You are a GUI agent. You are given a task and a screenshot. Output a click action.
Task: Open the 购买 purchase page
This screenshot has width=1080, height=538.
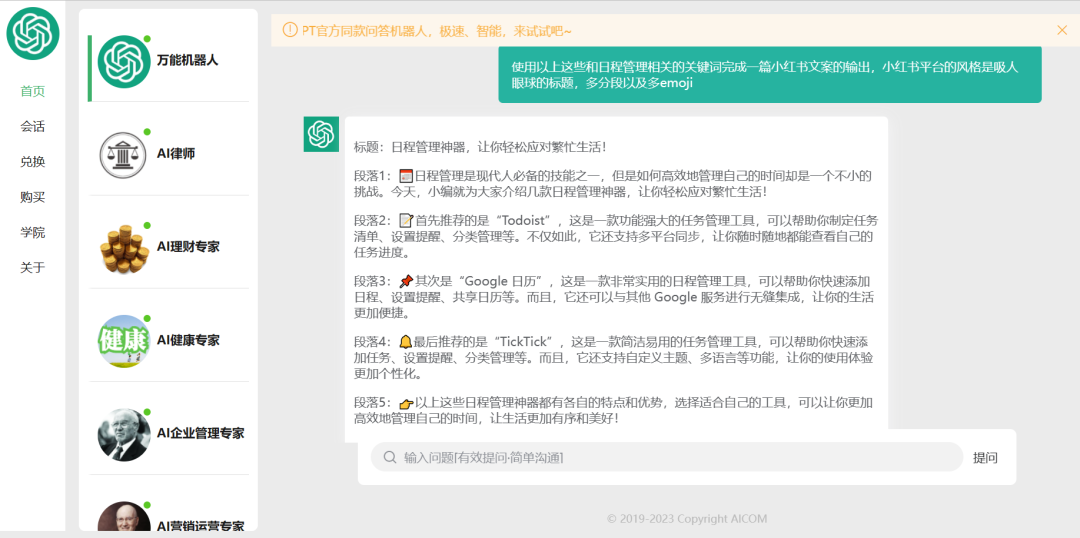coord(32,197)
